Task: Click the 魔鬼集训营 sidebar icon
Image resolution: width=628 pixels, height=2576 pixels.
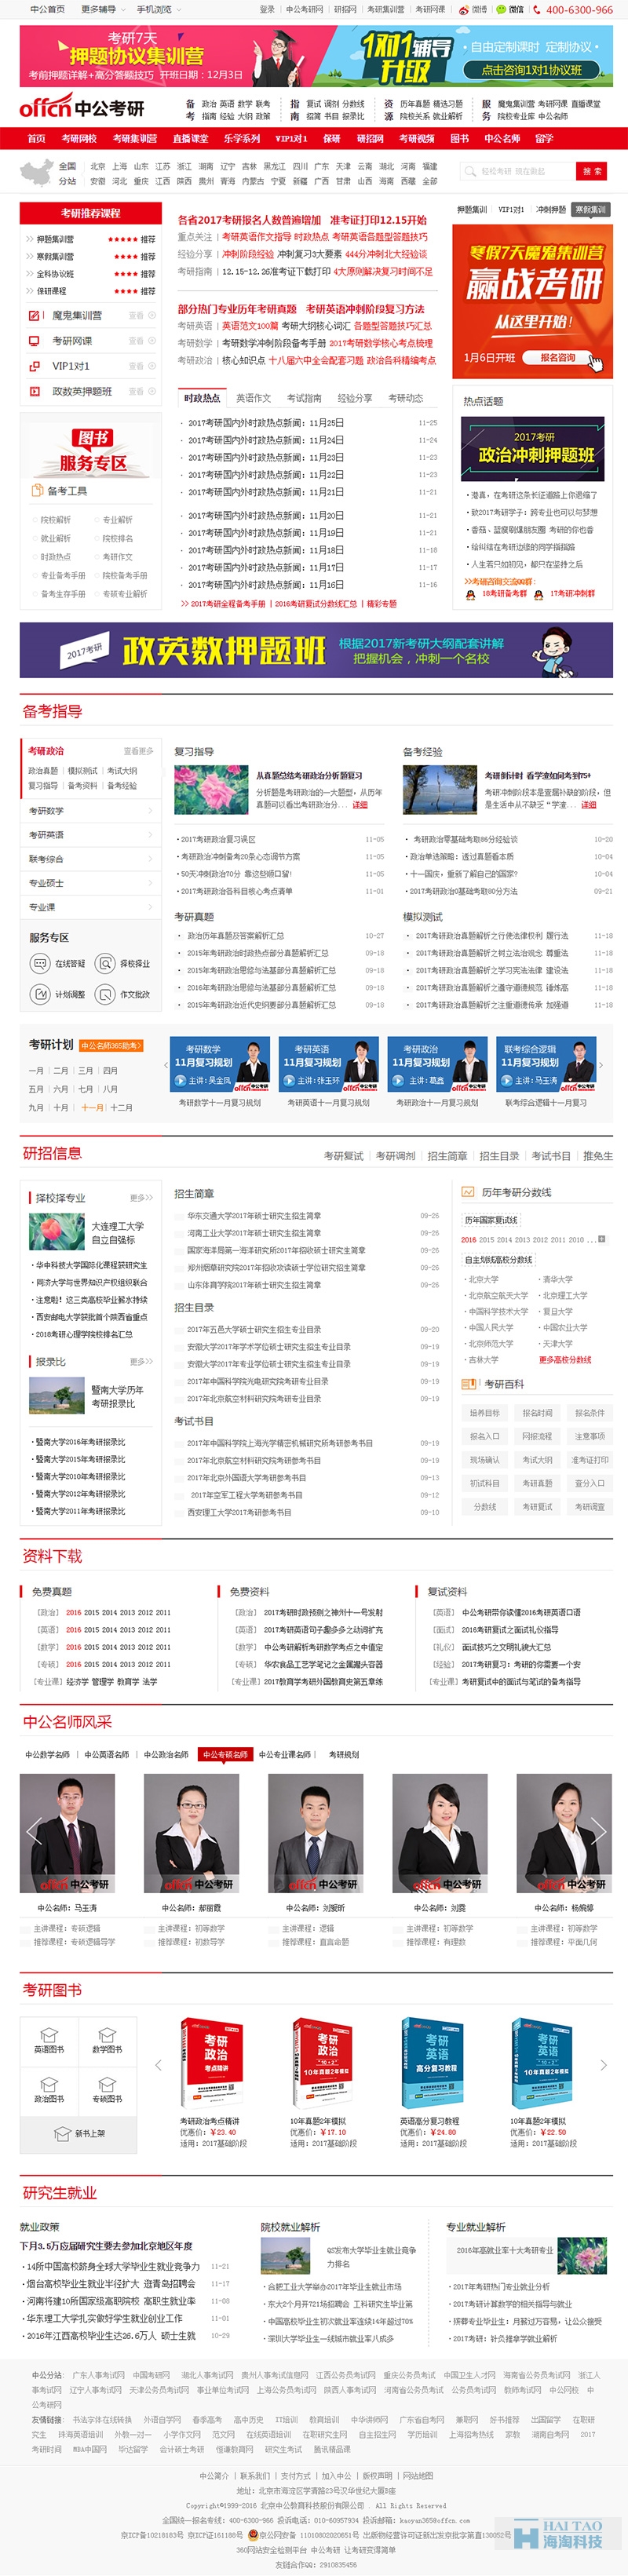Action: 35,315
